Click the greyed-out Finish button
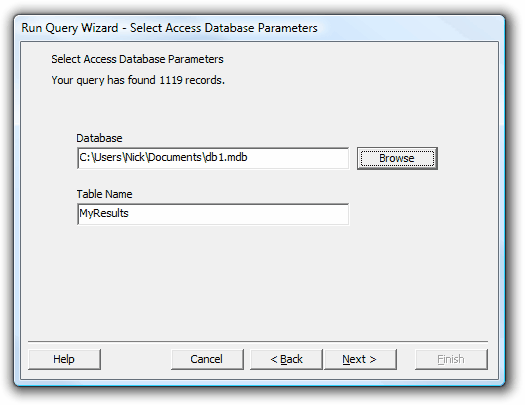Viewport: 525px width, 405px height. pyautogui.click(x=451, y=359)
